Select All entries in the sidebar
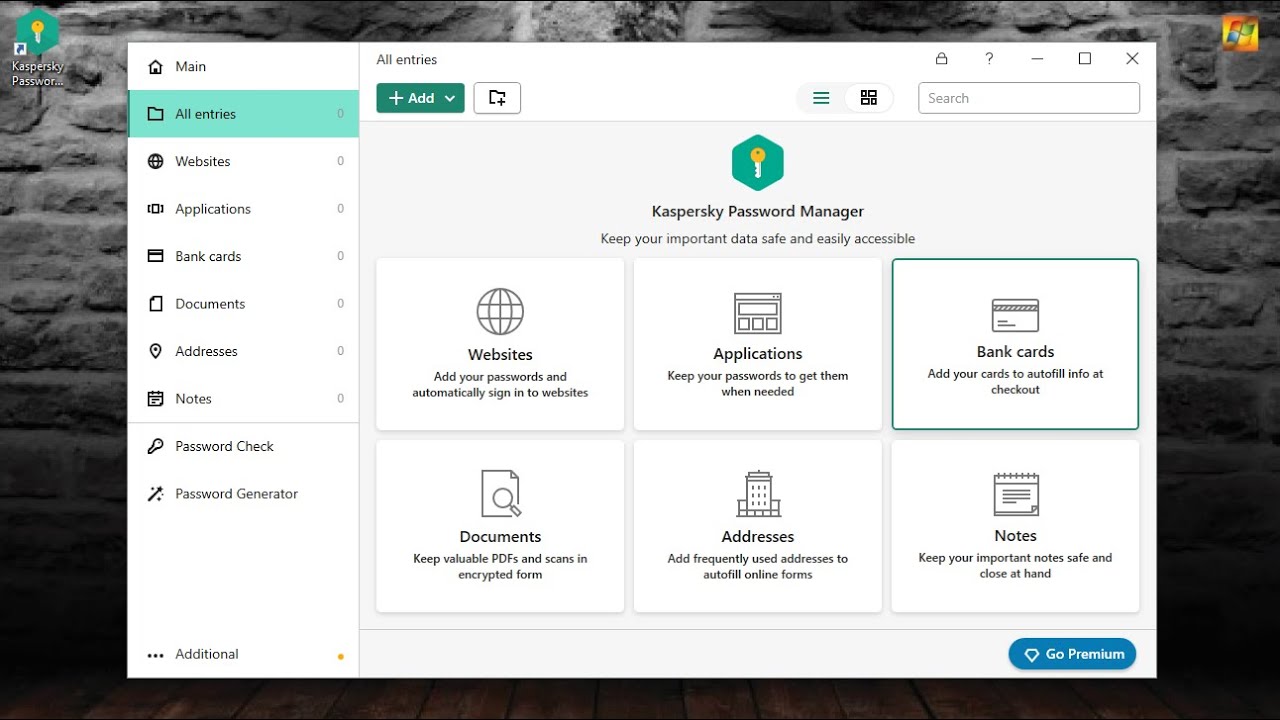 click(244, 114)
